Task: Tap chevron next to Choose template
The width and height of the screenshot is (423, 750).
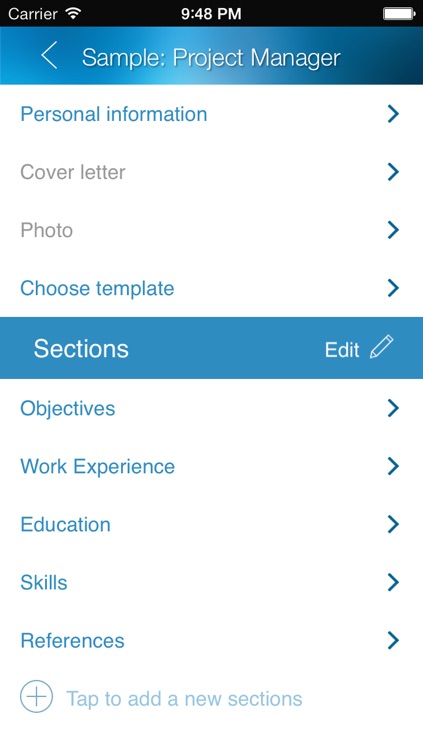Action: point(393,288)
